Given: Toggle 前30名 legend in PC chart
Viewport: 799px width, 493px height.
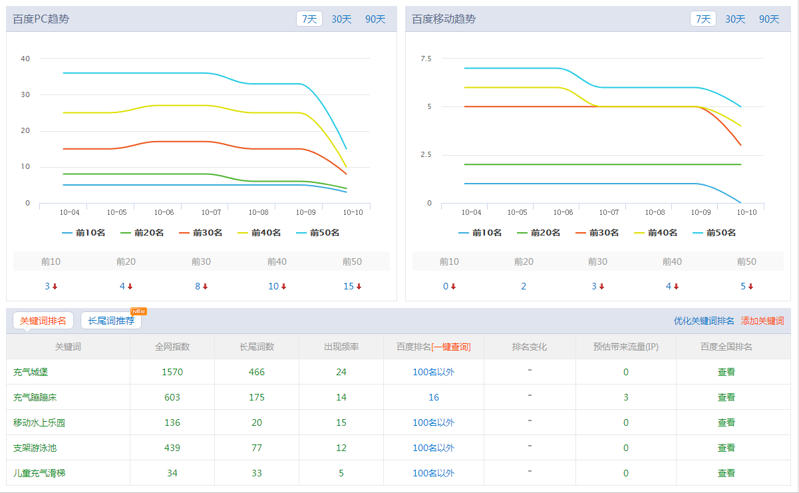Looking at the screenshot, I should point(201,232).
